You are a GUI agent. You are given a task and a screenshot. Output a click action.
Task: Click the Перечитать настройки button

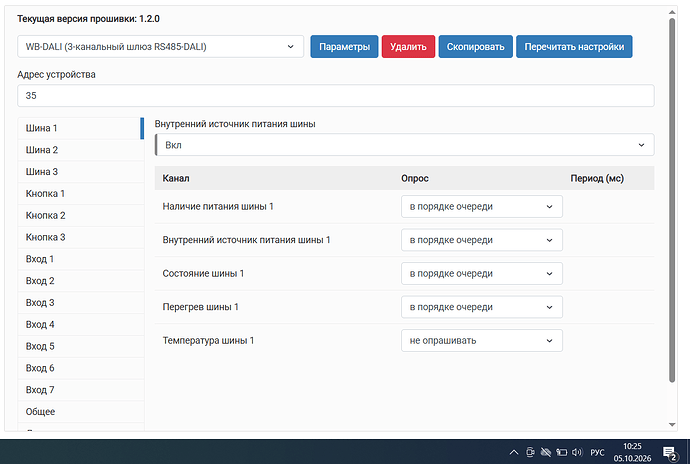coord(574,47)
